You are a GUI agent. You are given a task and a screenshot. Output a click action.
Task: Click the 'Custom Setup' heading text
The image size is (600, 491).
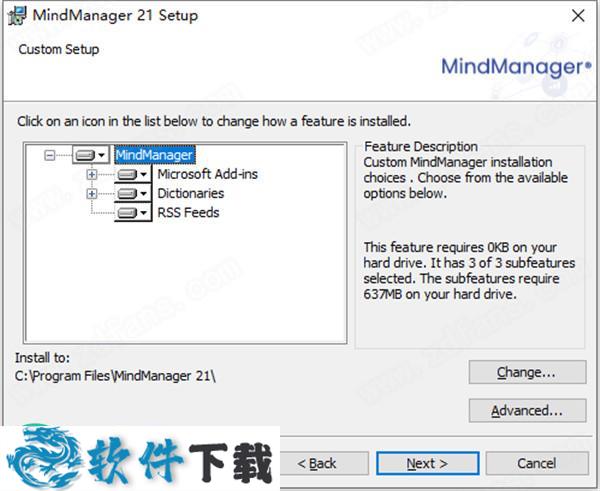point(59,49)
